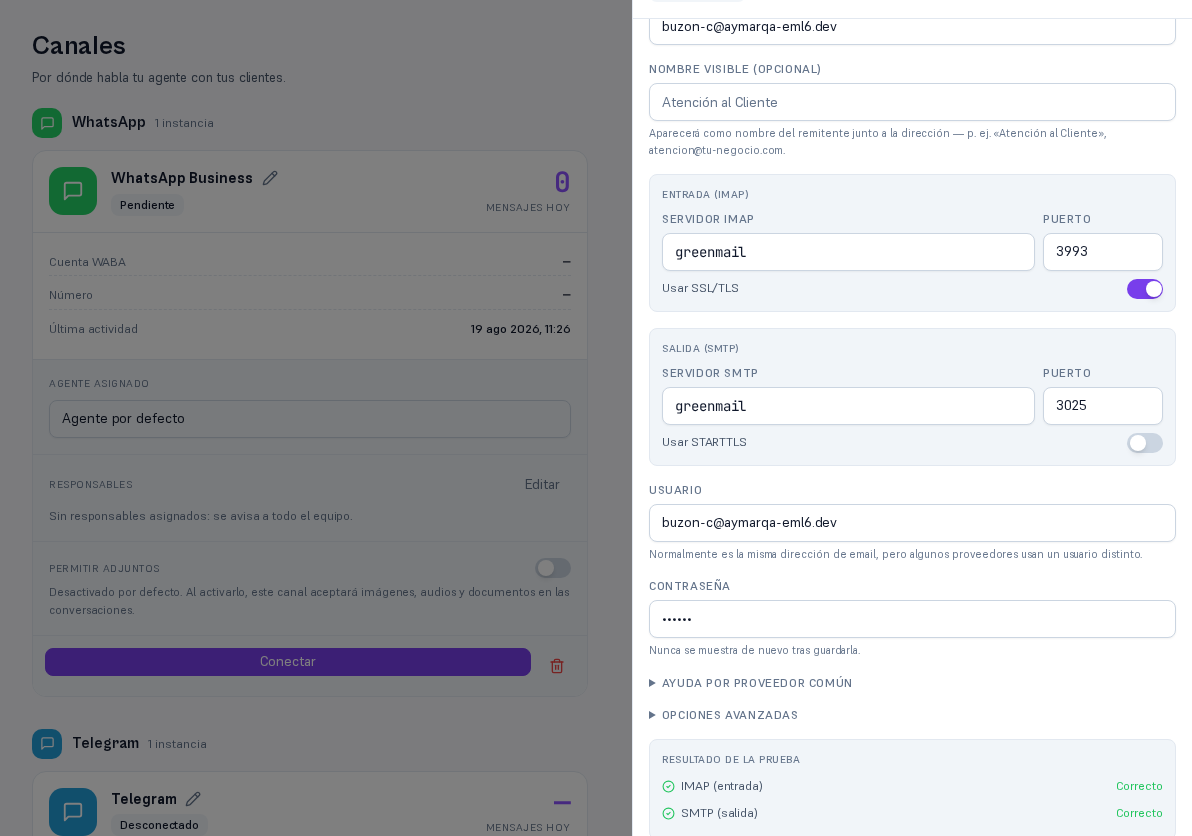Delete WhatsApp channel with red trash icon
Image resolution: width=1192 pixels, height=836 pixels.
tap(557, 666)
